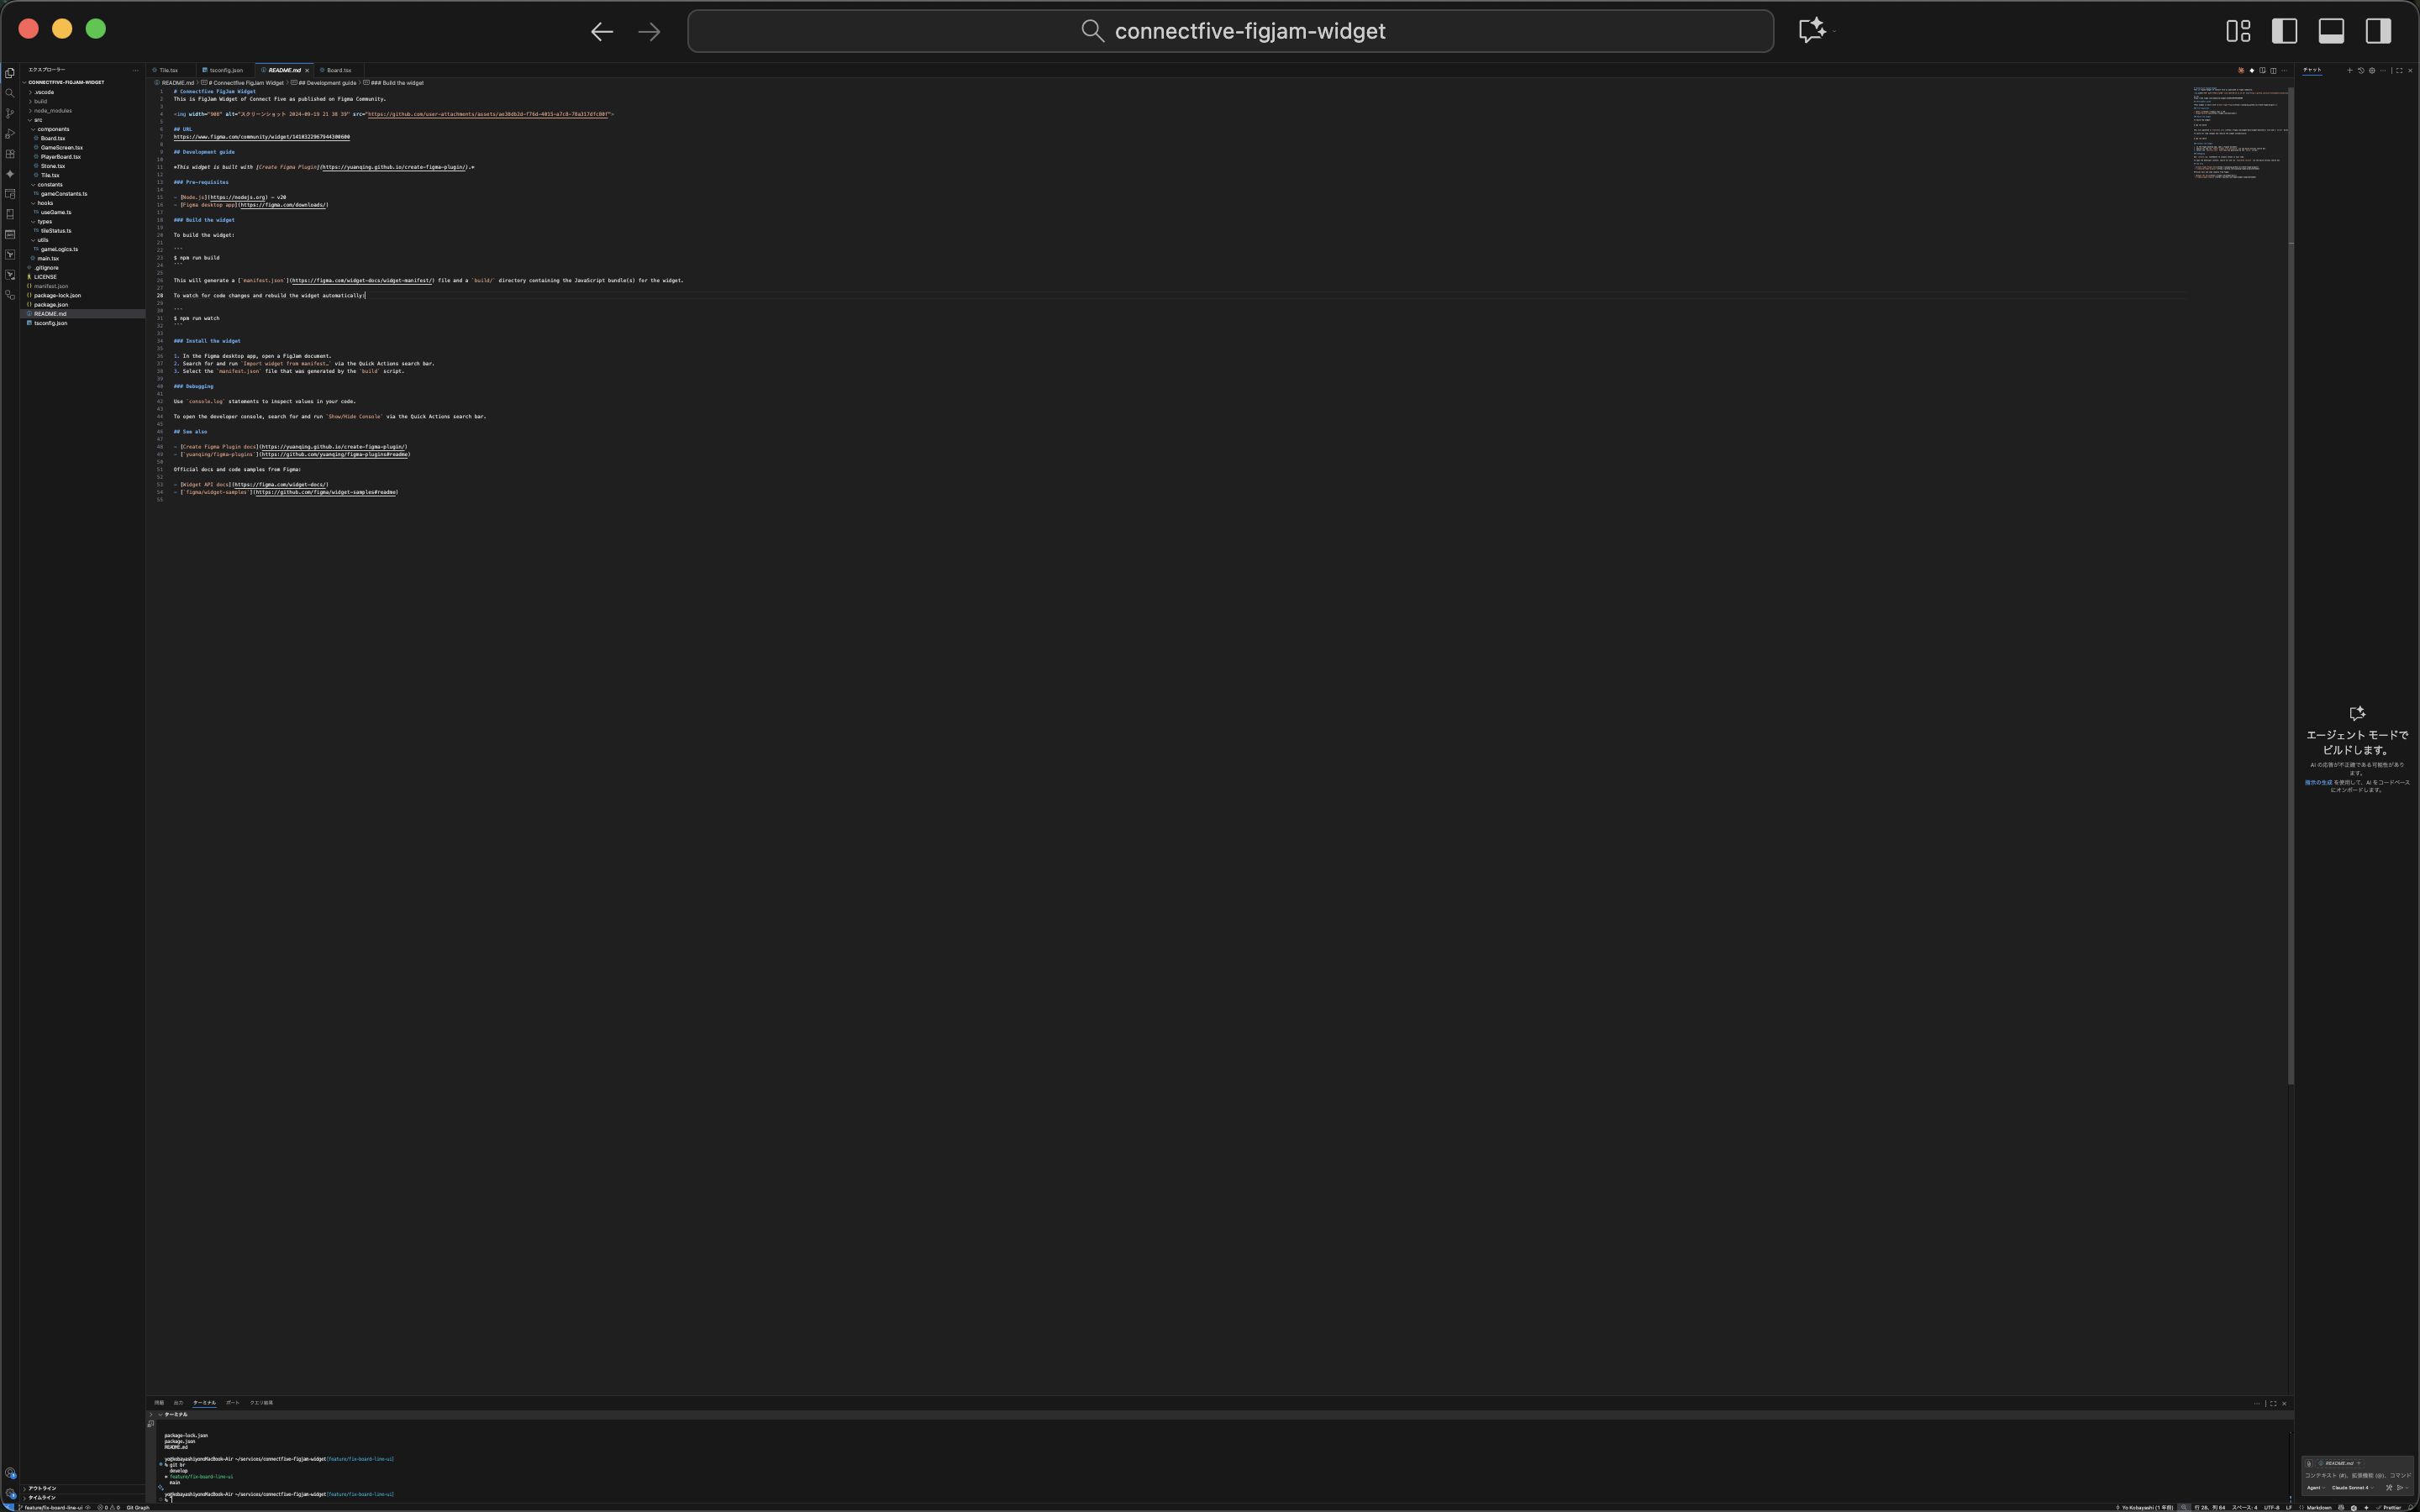Open GameScreen.tsx in the explorer
The image size is (2420, 1512).
point(61,148)
